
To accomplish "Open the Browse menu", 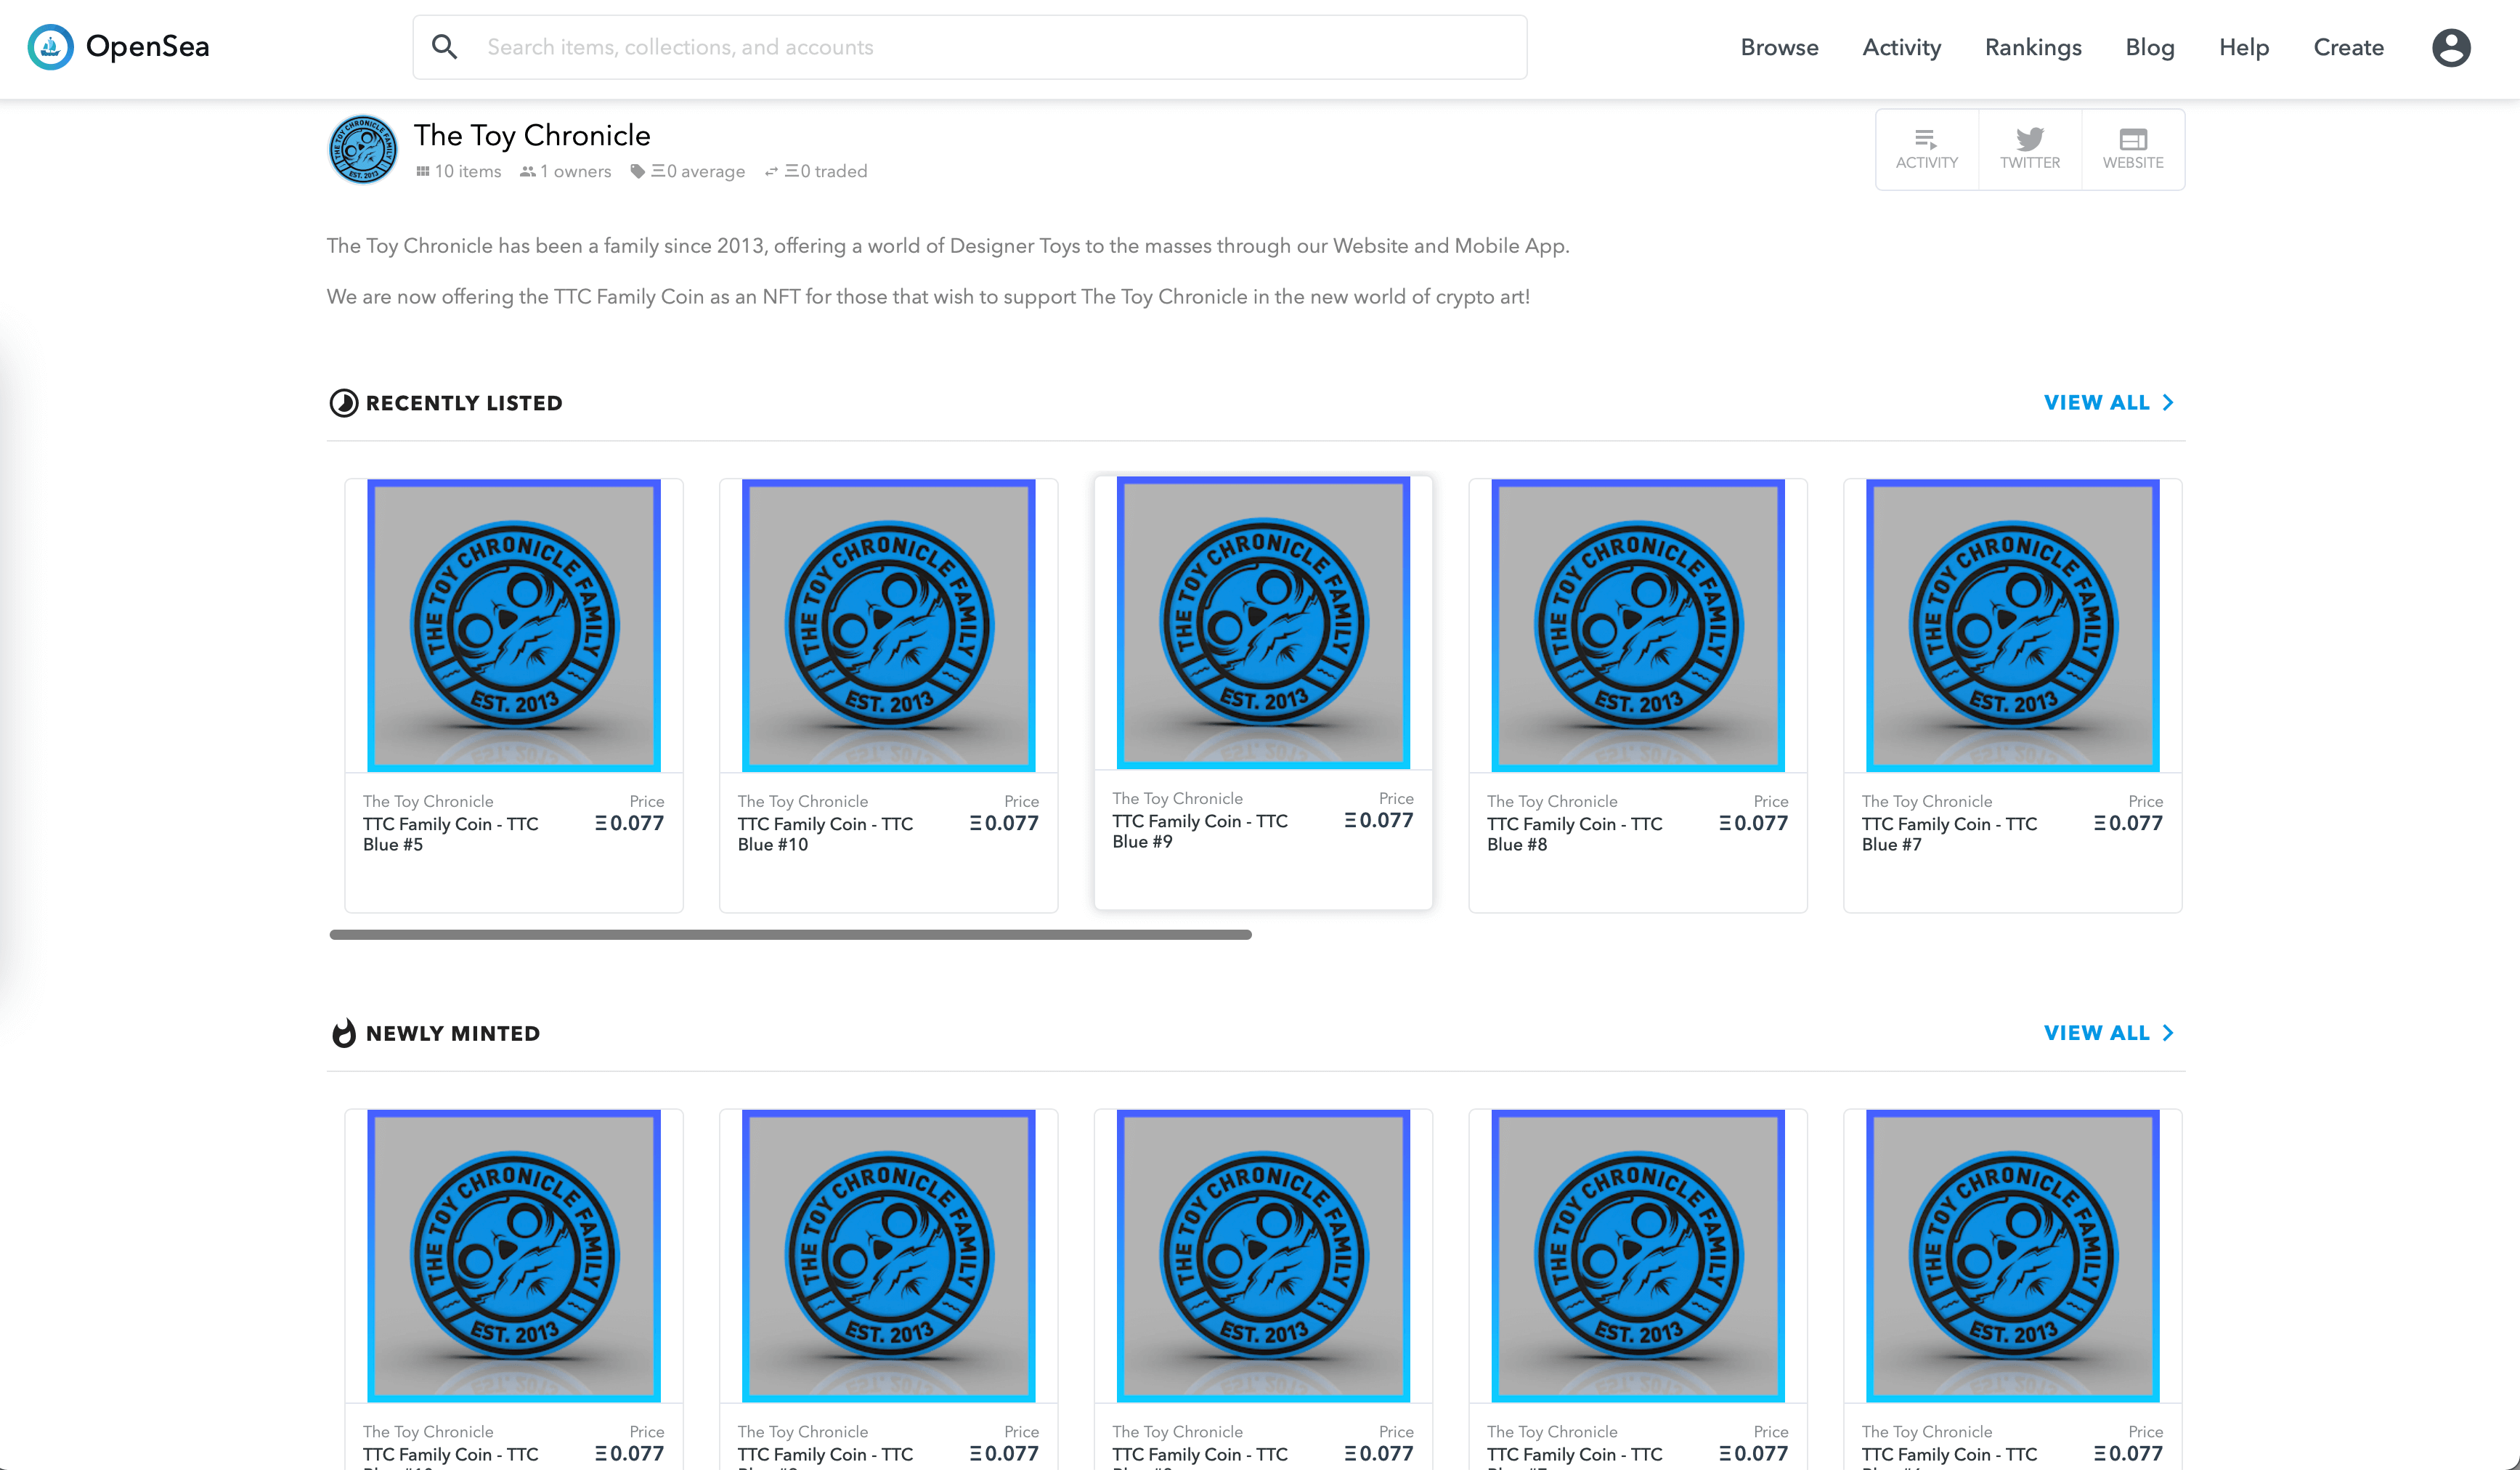I will pos(1779,47).
